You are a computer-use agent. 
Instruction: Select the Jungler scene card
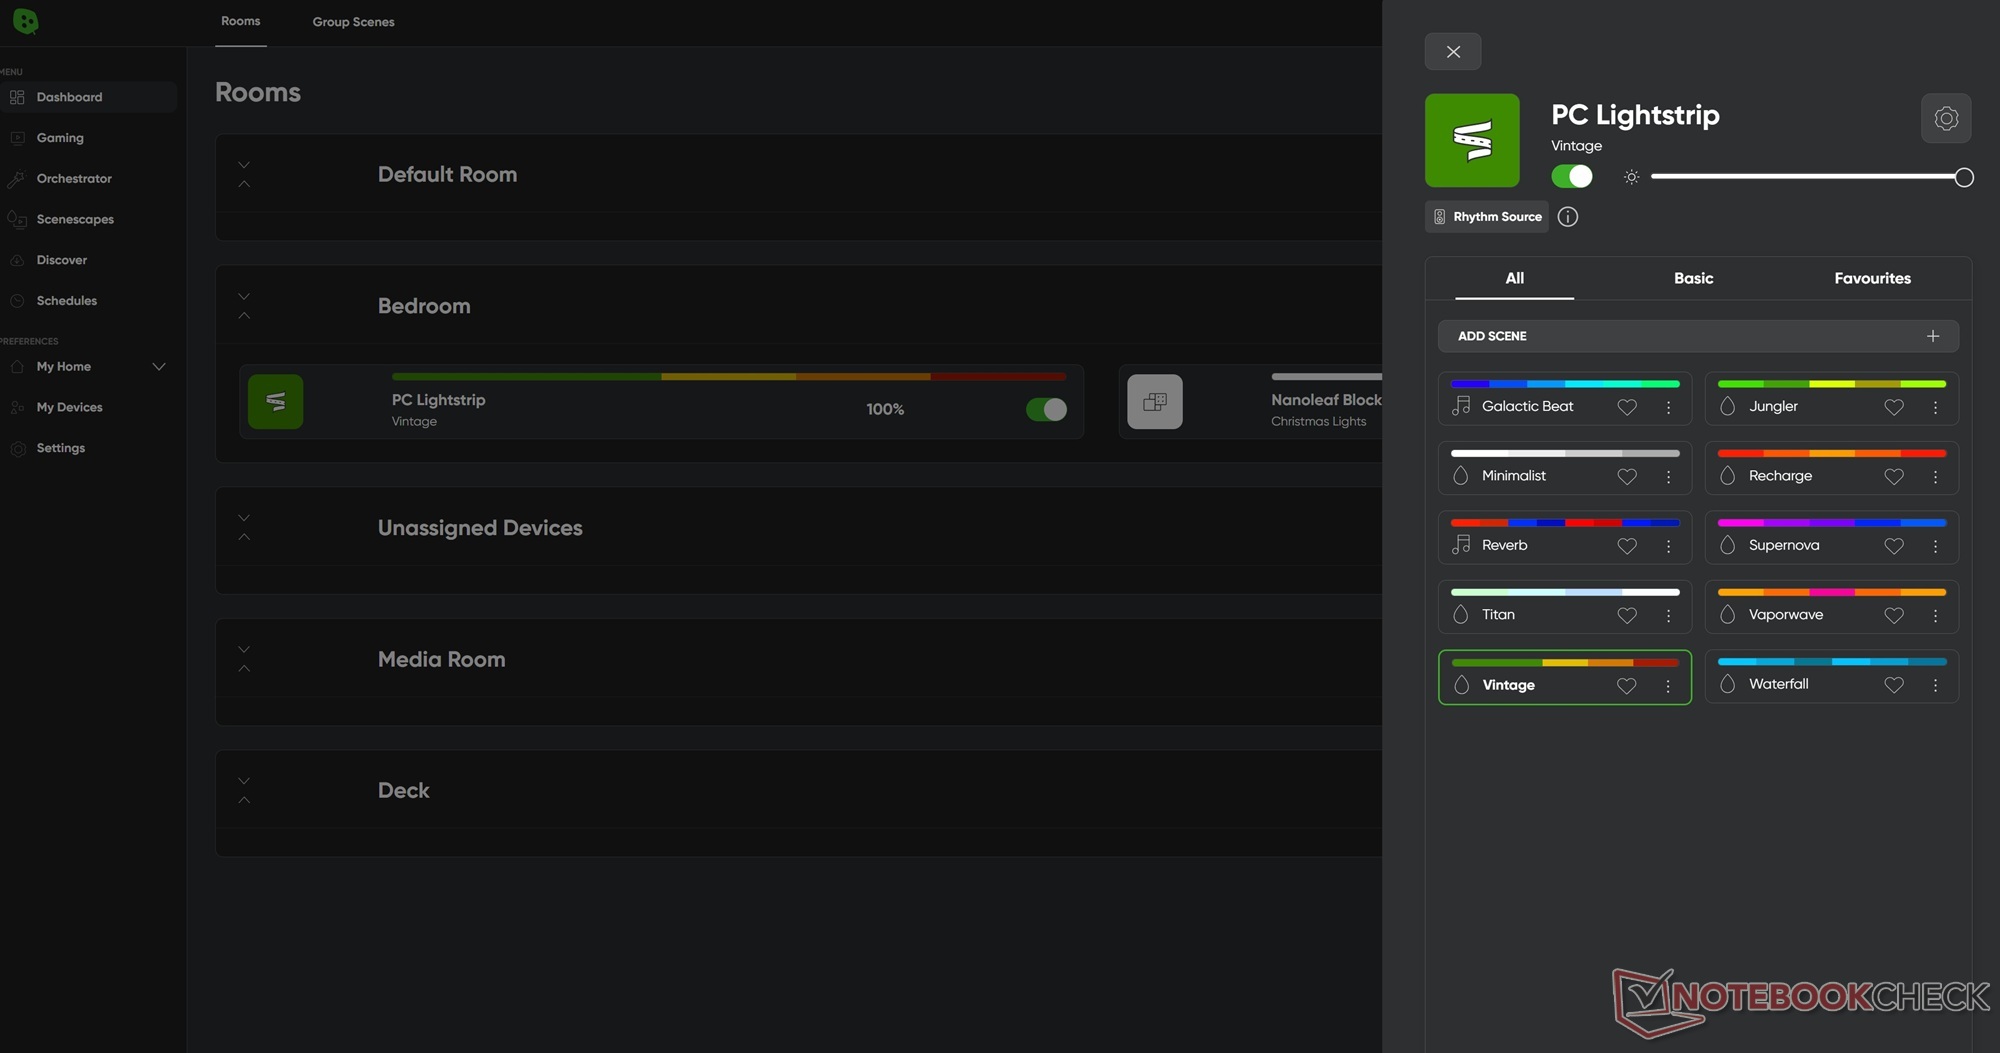tap(1831, 398)
